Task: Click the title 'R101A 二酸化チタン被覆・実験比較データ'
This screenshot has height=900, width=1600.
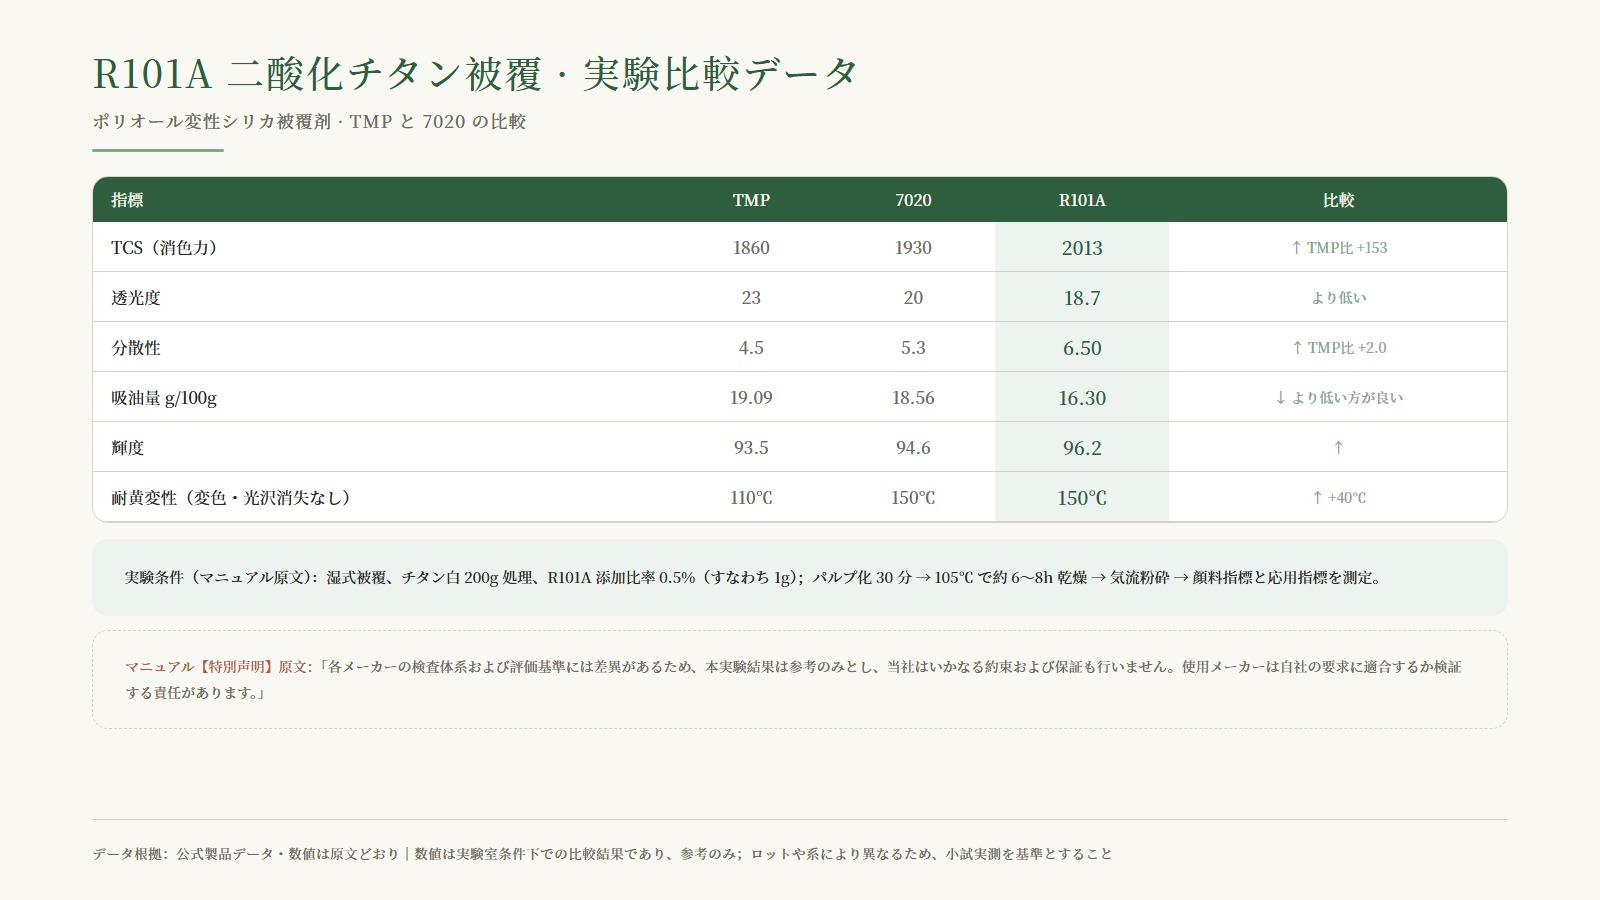Action: (x=476, y=74)
